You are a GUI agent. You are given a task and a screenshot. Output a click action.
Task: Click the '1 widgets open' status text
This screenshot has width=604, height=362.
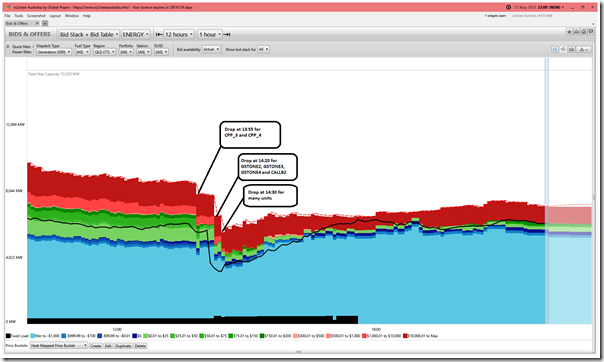(495, 16)
